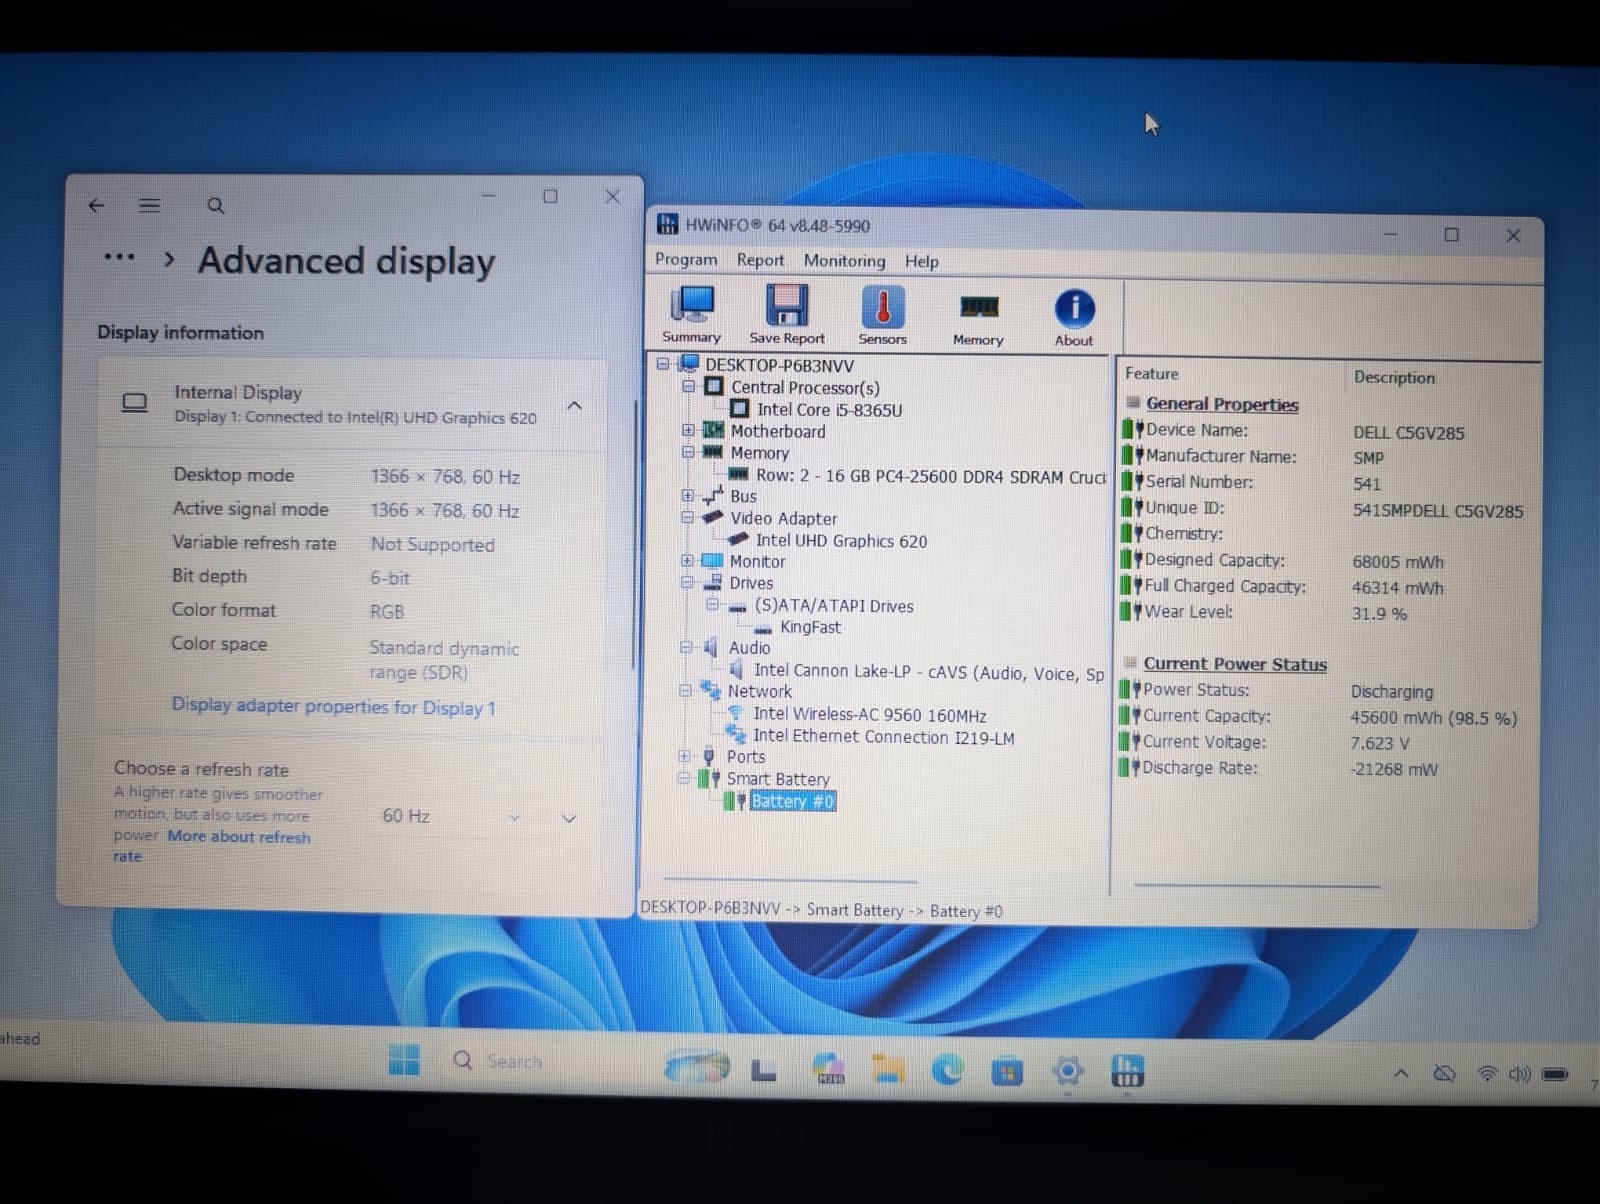Open the Help menu in HWiNFO
This screenshot has width=1600, height=1204.
[x=921, y=261]
